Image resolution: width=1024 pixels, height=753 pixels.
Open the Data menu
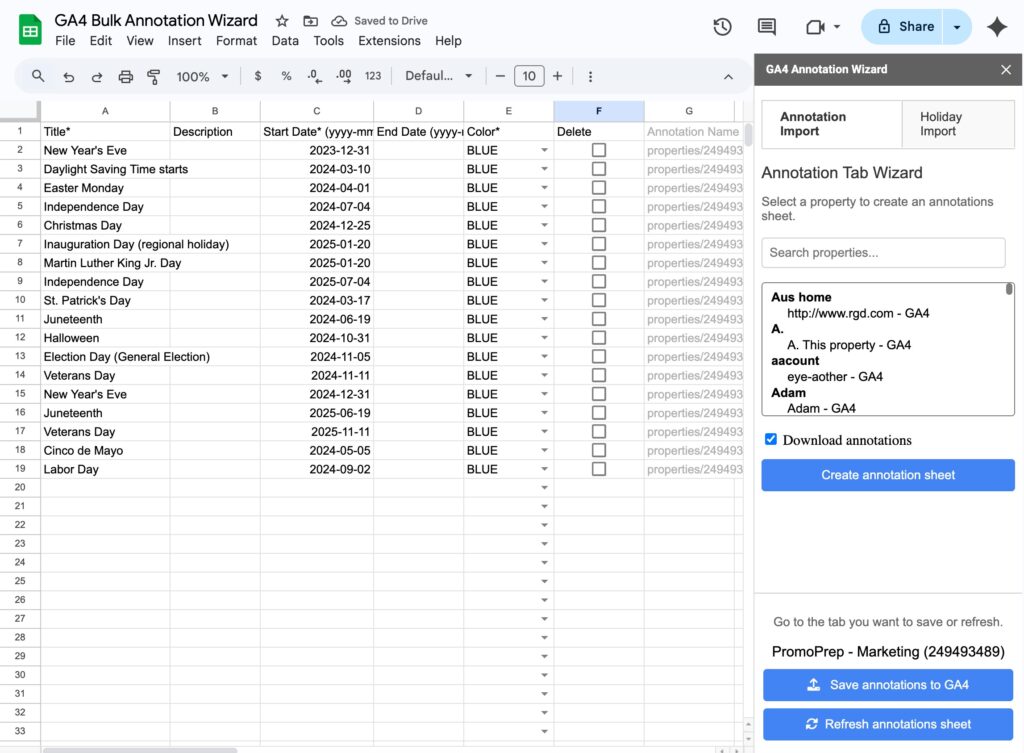coord(285,41)
